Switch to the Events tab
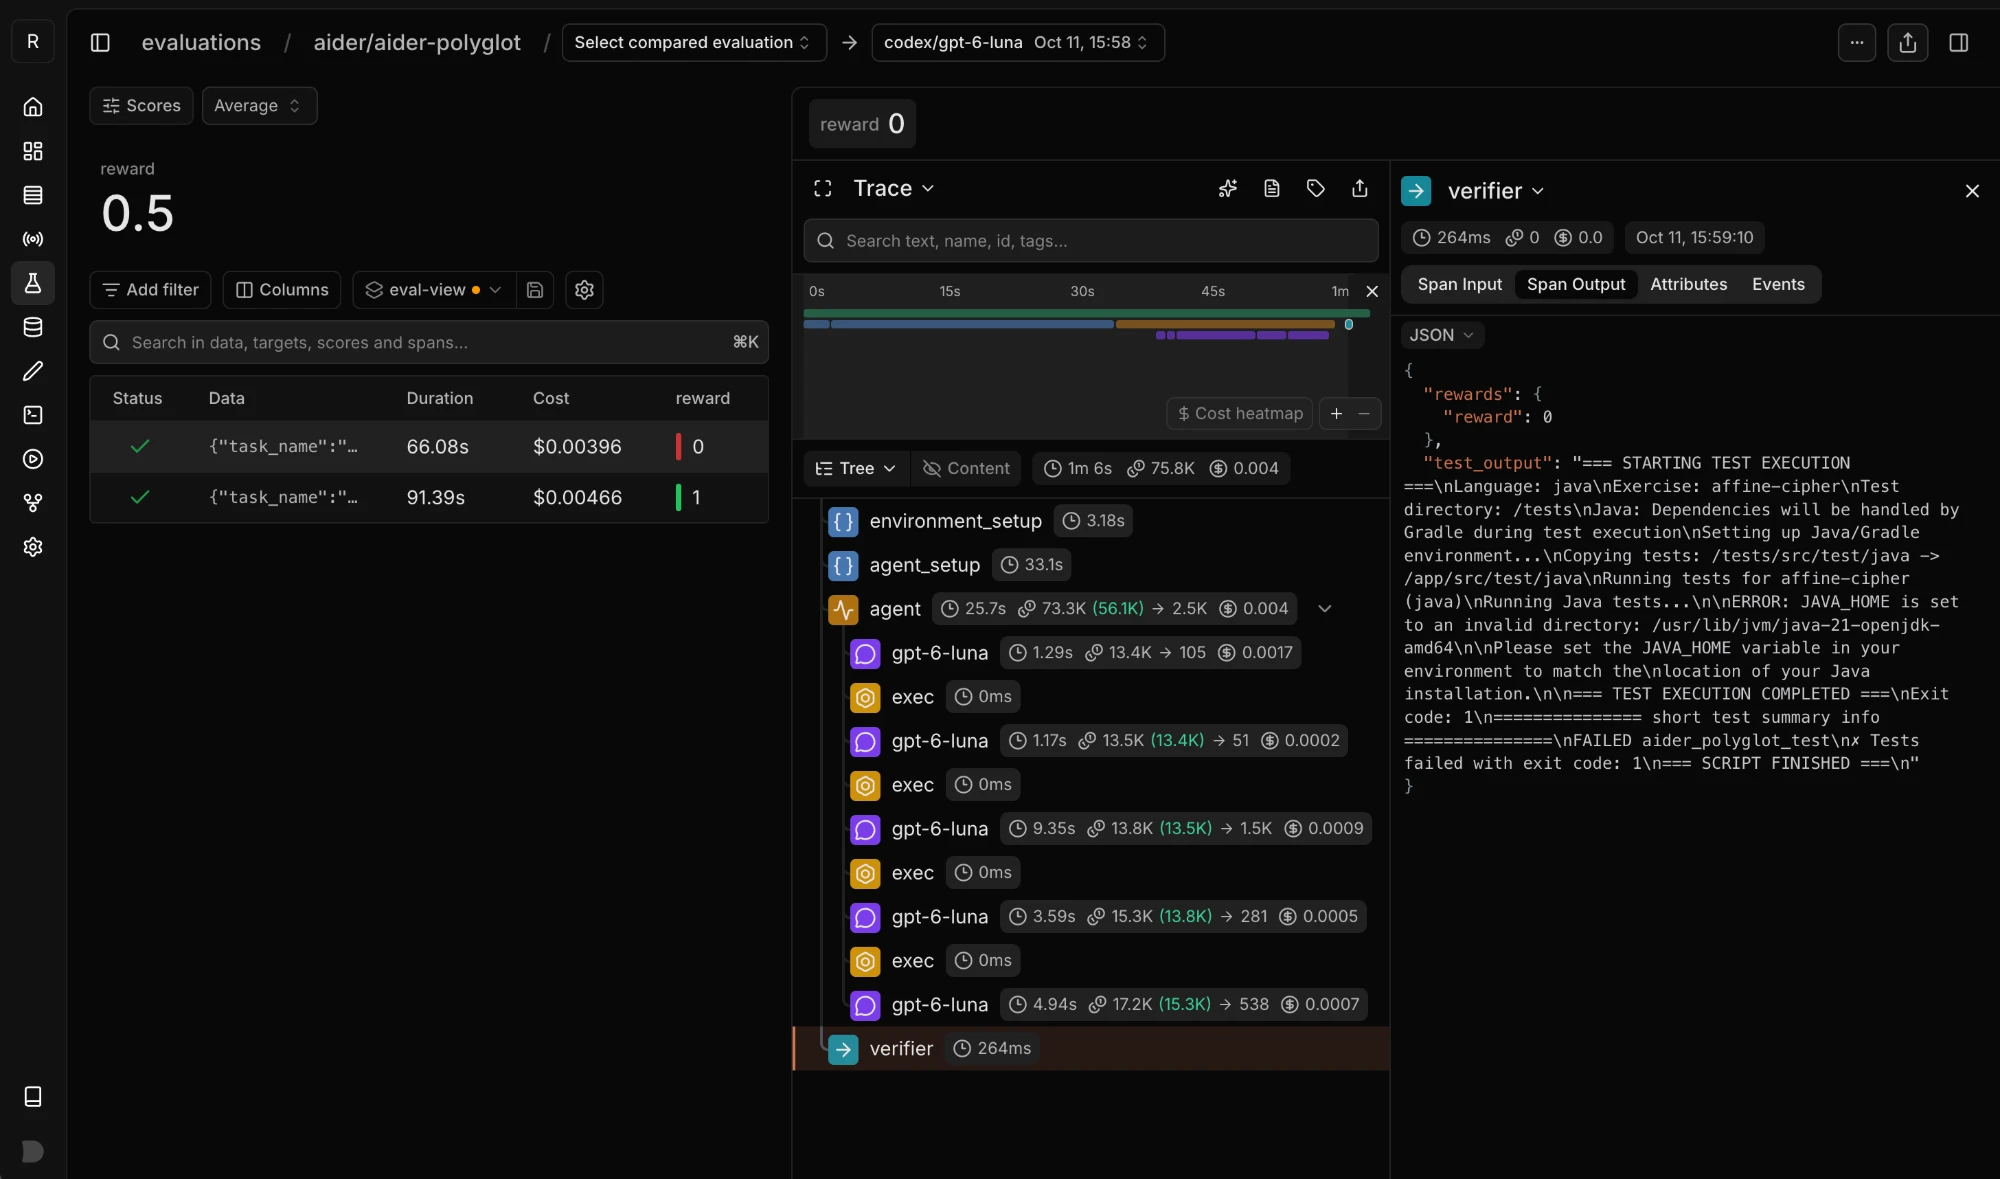 point(1778,285)
